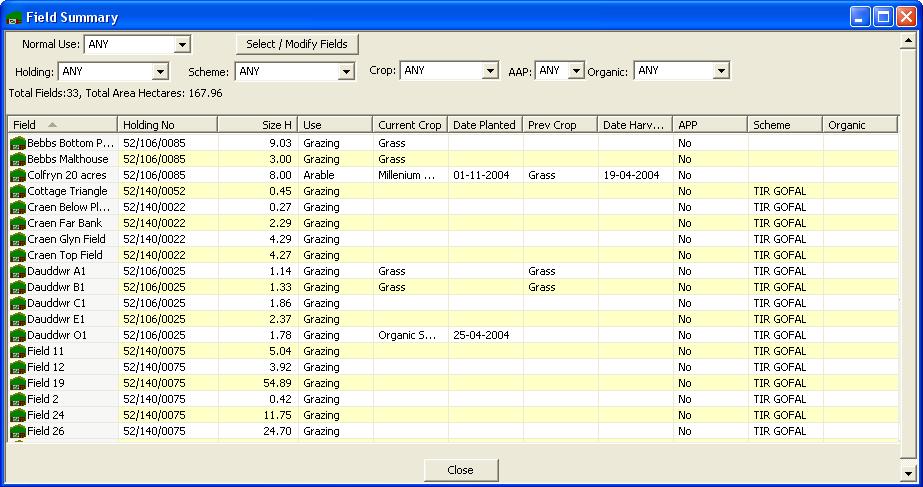Screen dimensions: 923x487
Task: Open the Normal Use dropdown
Action: point(182,44)
